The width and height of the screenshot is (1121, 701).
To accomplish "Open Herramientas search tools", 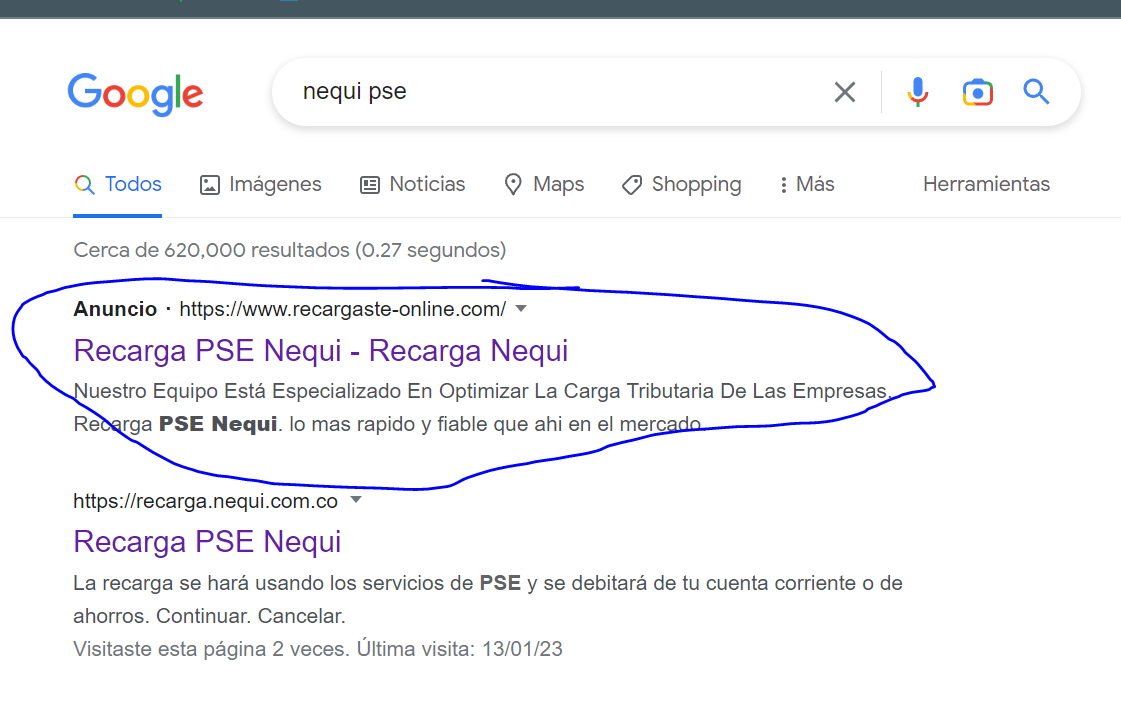I will 986,184.
